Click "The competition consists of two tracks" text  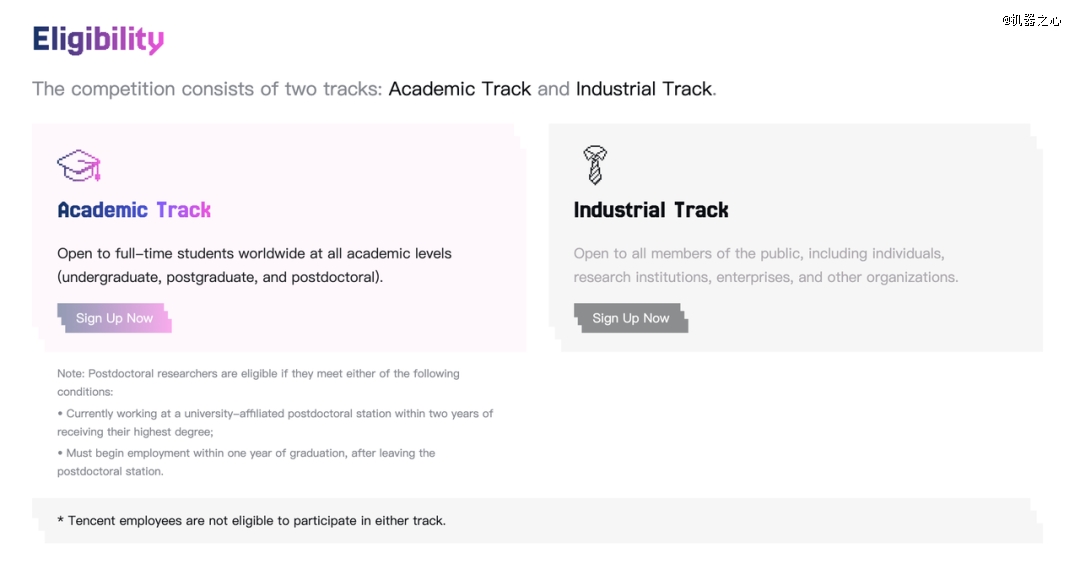pyautogui.click(x=207, y=89)
